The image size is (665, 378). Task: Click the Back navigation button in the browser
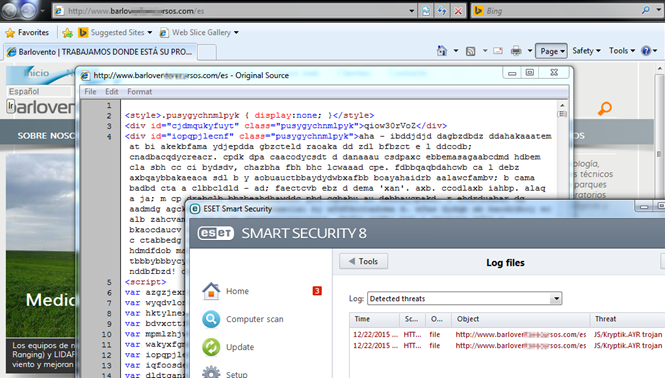tap(10, 11)
